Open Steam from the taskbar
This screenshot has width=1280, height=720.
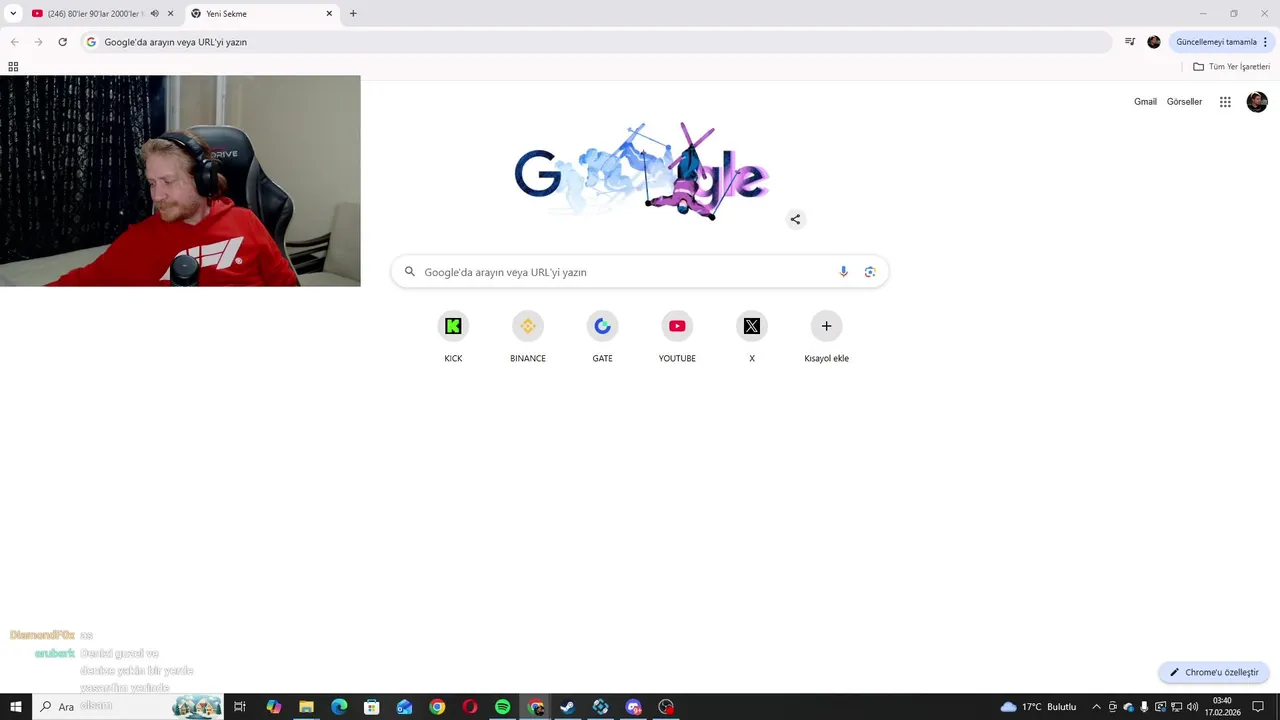click(567, 707)
